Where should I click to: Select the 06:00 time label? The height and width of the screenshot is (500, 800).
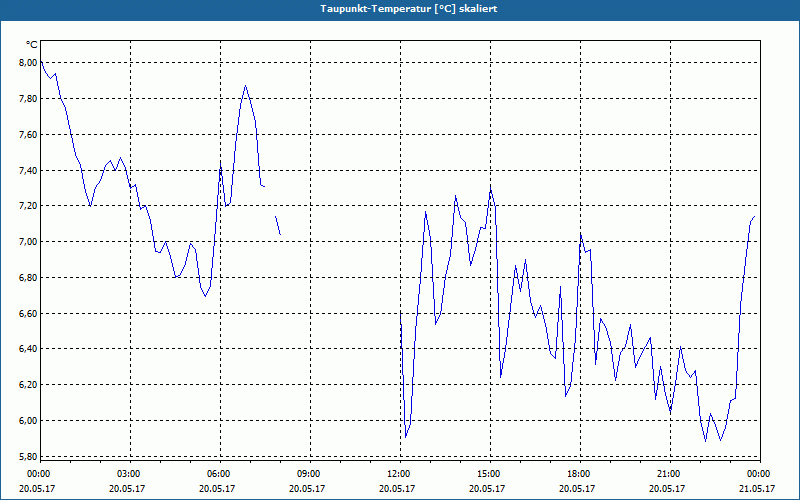219,474
